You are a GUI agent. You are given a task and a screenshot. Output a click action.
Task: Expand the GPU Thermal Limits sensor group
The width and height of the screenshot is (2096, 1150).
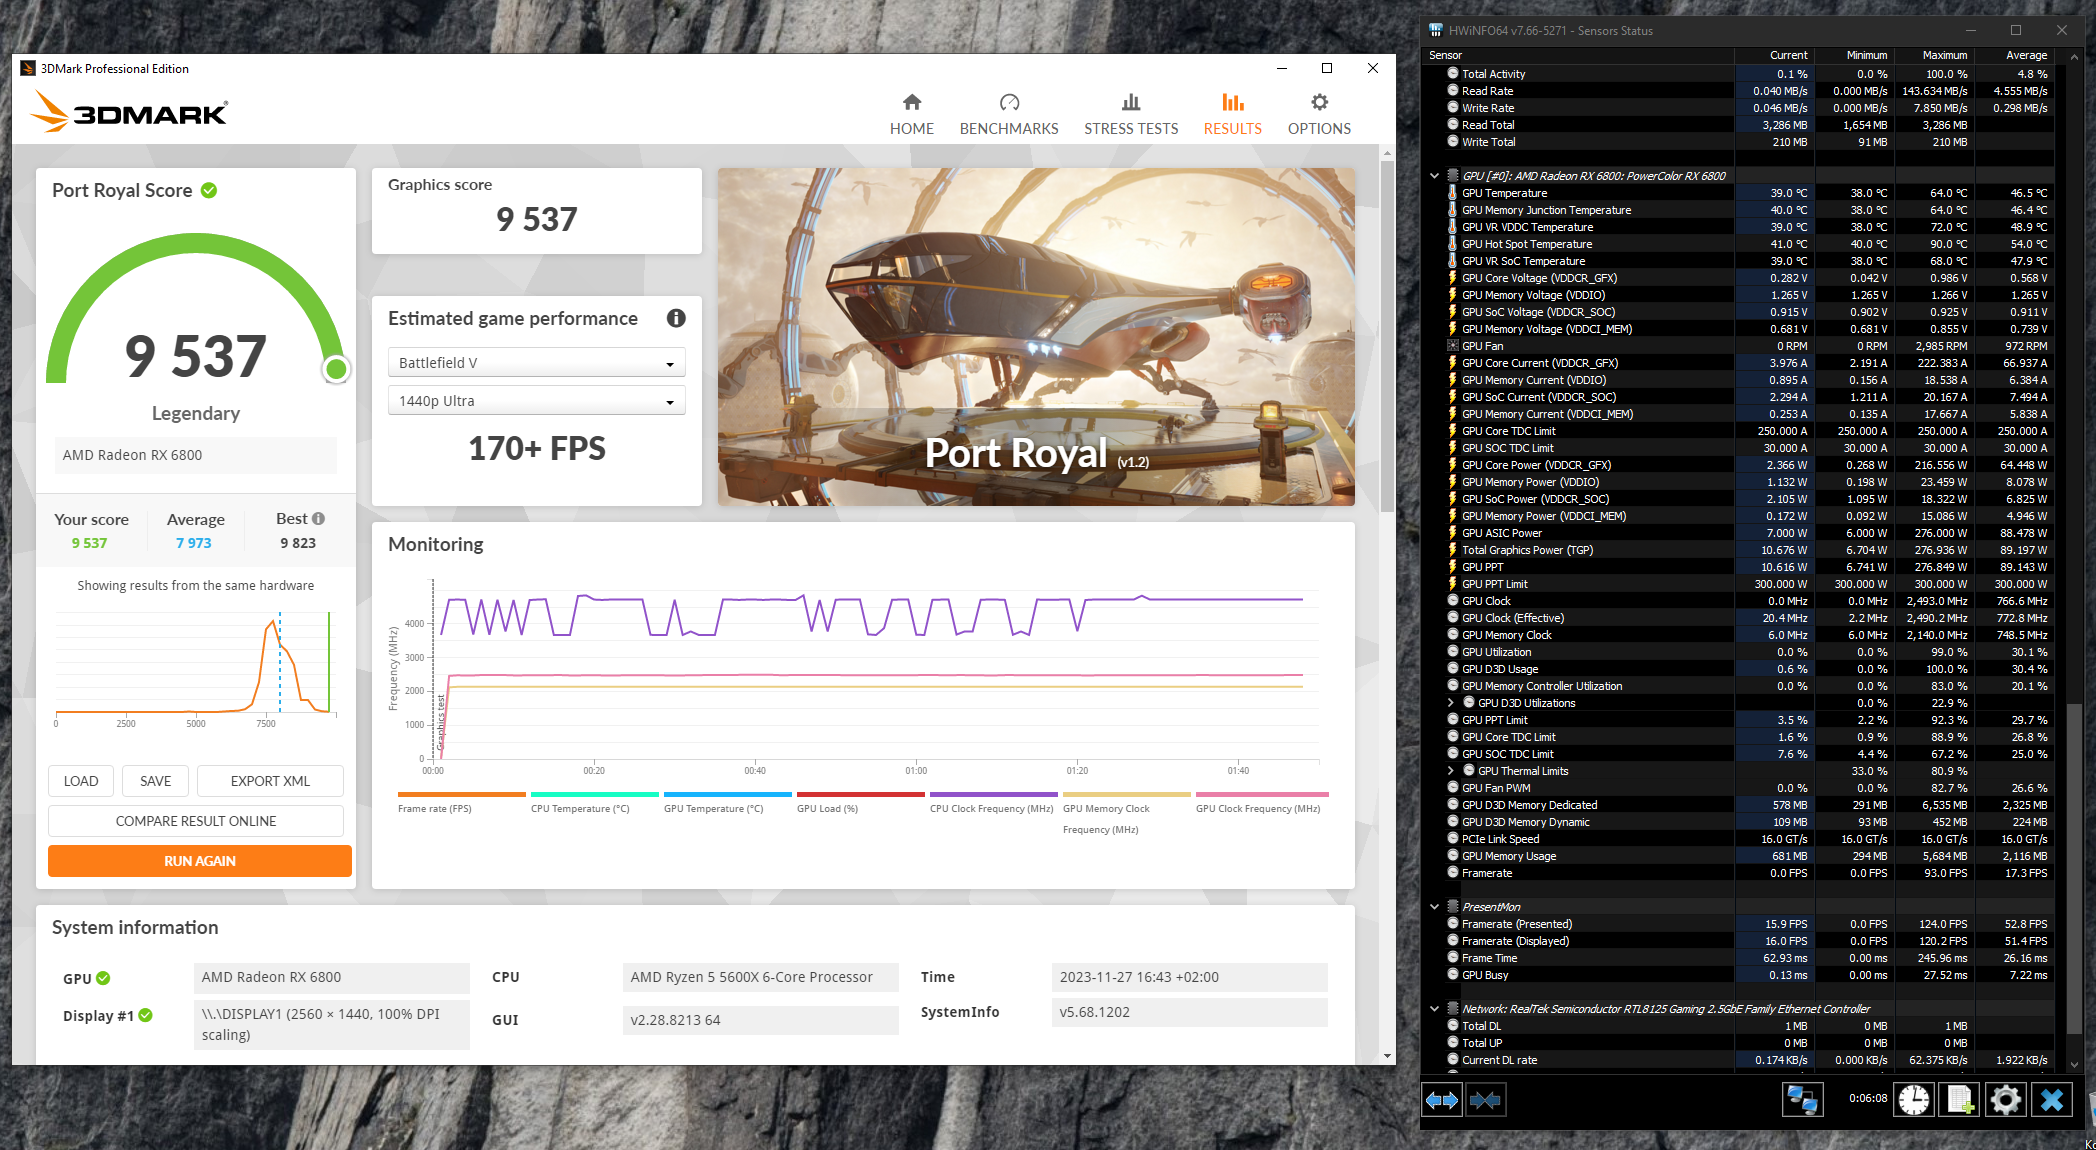(x=1451, y=771)
